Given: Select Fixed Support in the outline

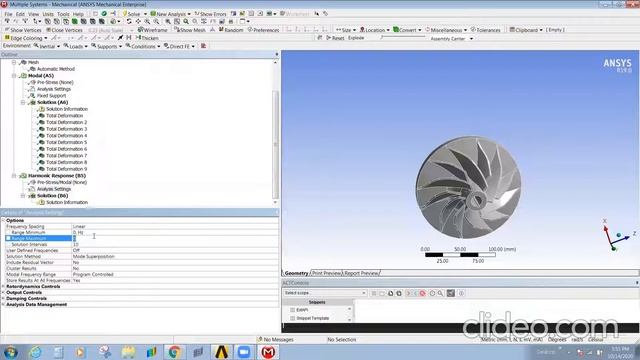Looking at the screenshot, I should [51, 96].
